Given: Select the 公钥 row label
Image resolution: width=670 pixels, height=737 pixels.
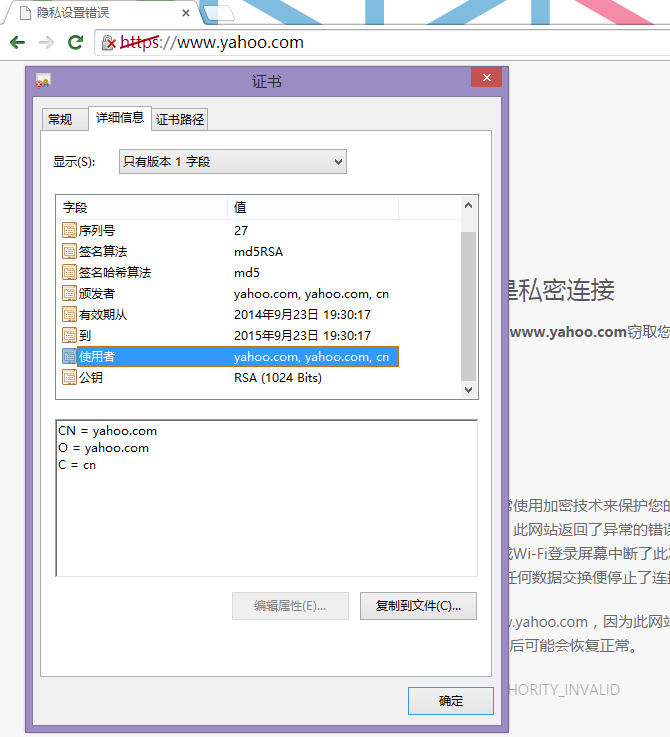Looking at the screenshot, I should pos(91,377).
